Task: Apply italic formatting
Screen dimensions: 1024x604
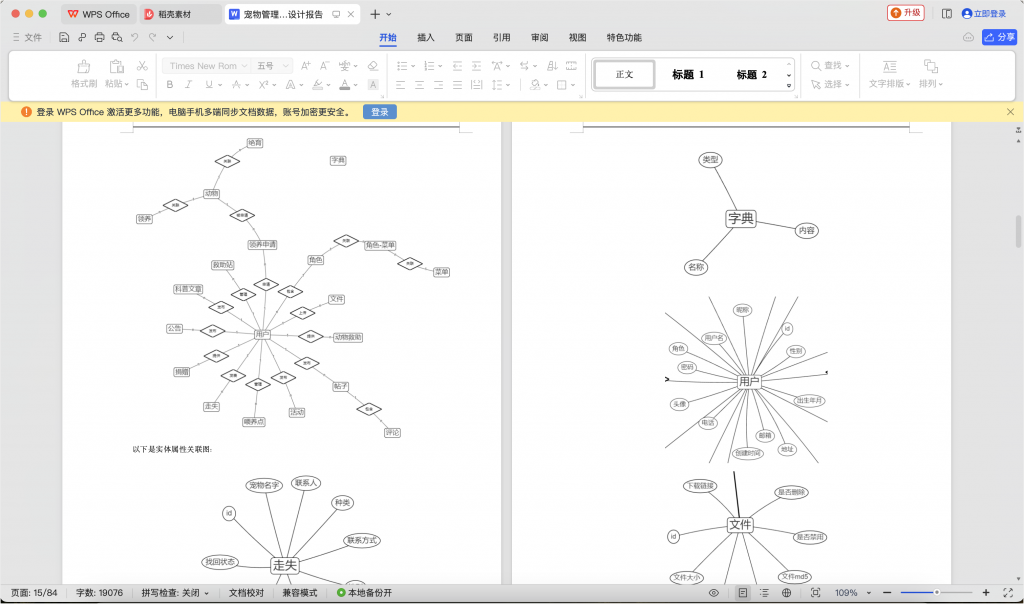Action: [187, 85]
